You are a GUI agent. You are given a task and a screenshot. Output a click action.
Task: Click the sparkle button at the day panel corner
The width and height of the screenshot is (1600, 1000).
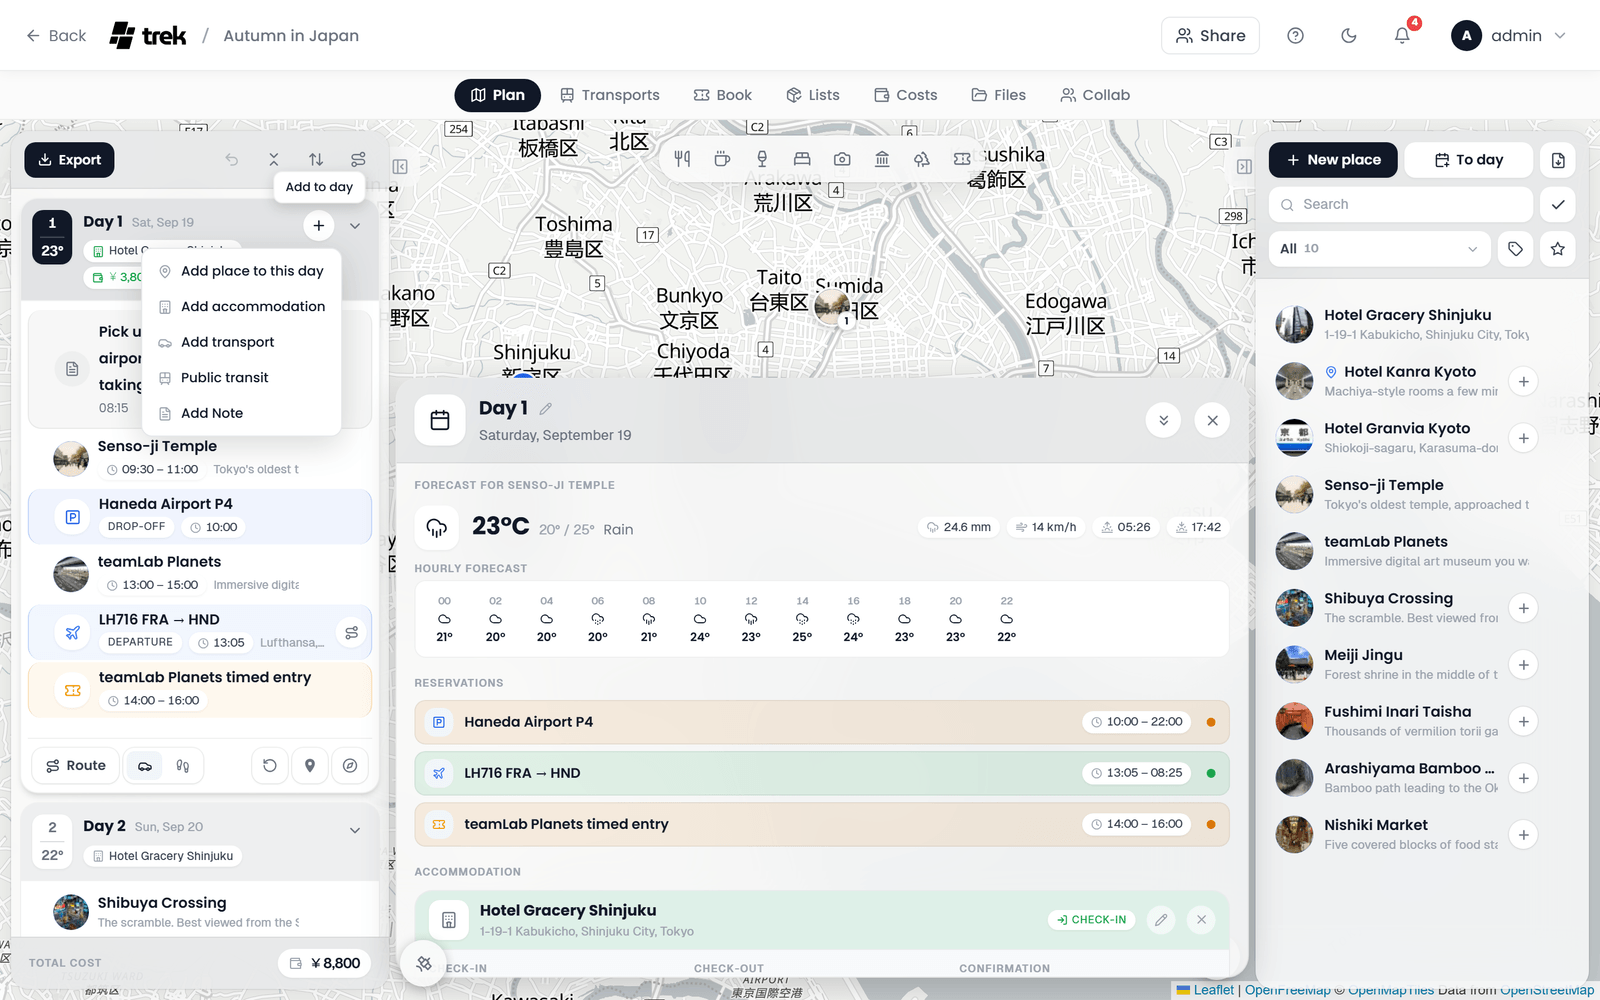(x=424, y=964)
